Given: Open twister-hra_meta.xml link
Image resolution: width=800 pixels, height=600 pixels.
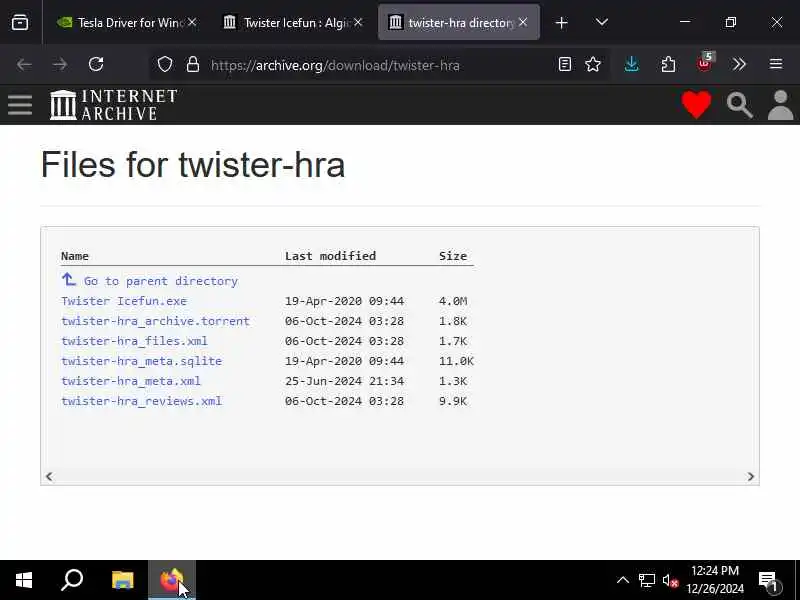Looking at the screenshot, I should [131, 381].
